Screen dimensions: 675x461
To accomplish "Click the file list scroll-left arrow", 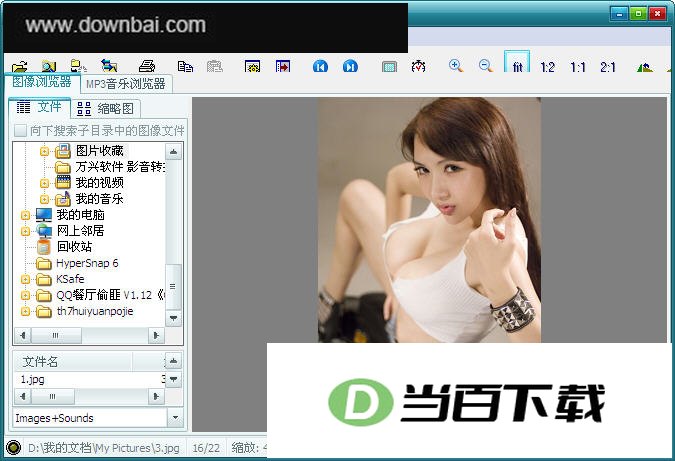I will coord(23,396).
